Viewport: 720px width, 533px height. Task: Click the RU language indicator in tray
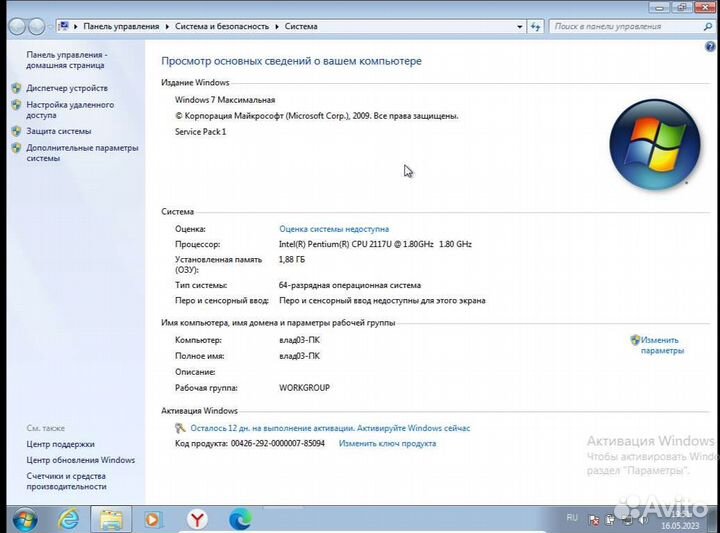click(x=572, y=517)
